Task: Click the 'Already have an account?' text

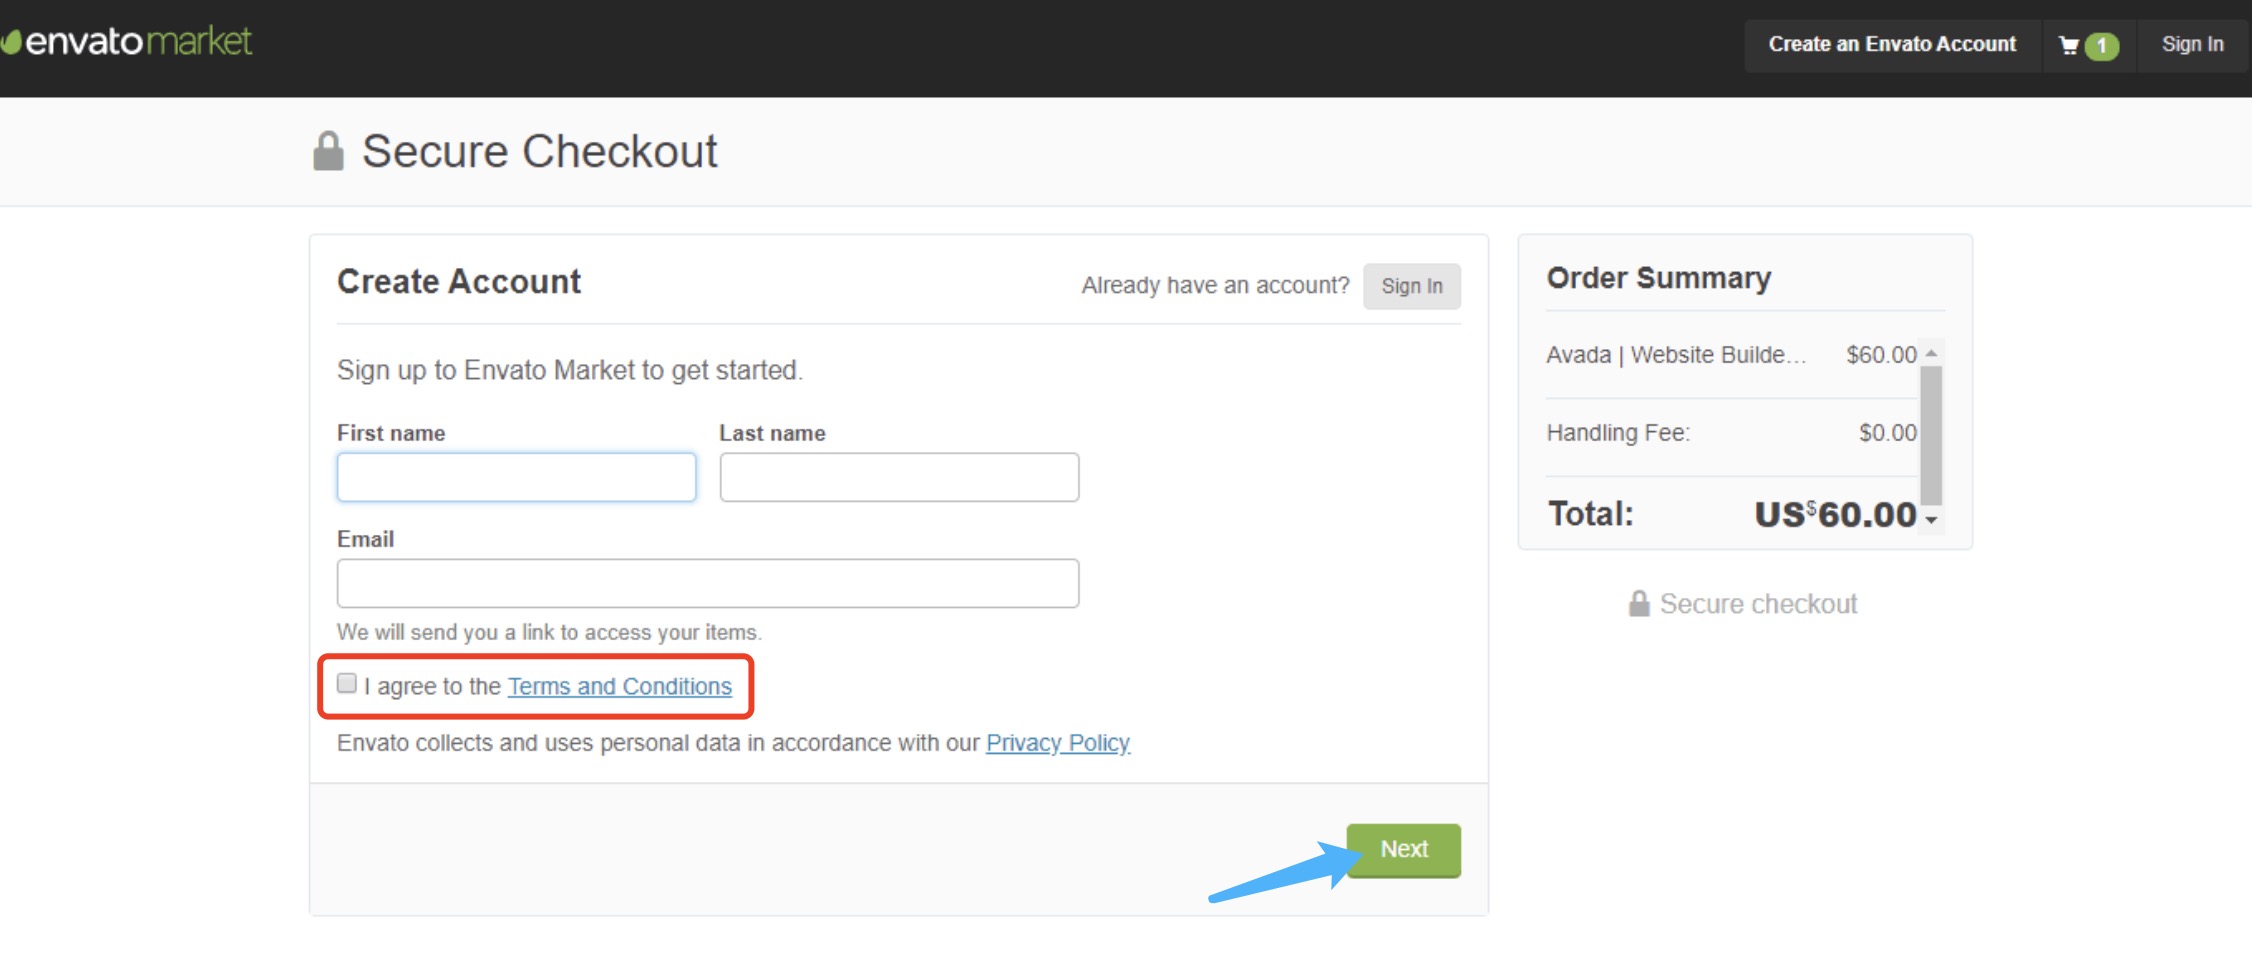Action: pyautogui.click(x=1215, y=286)
